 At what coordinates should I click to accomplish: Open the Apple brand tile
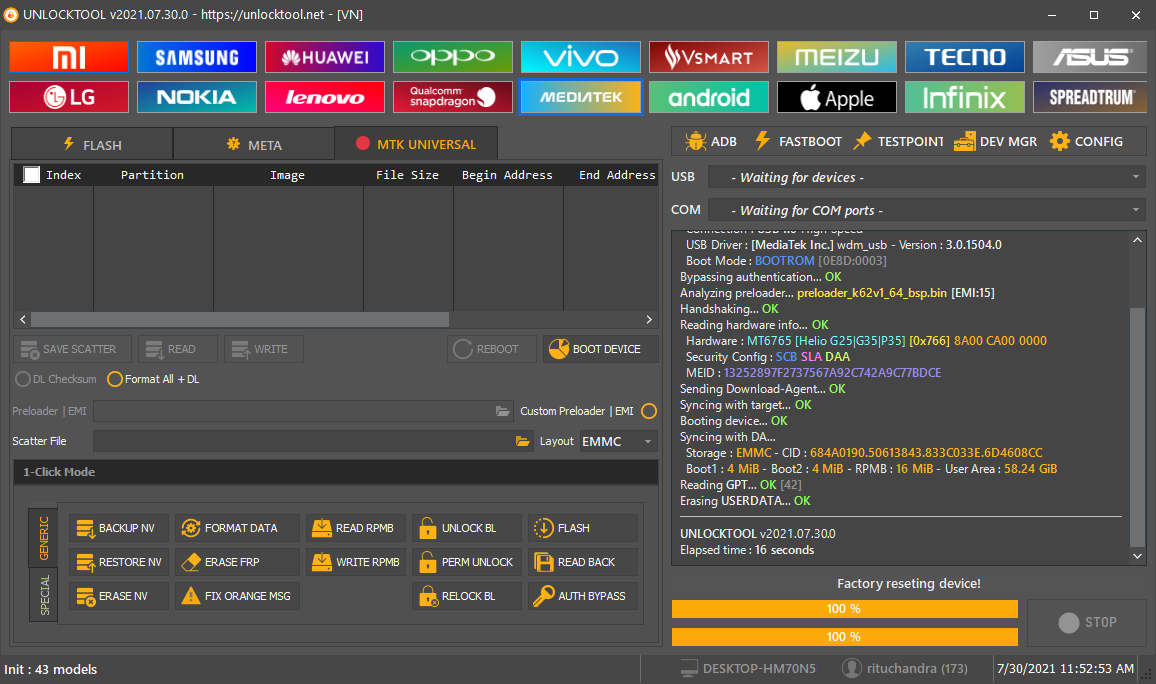[x=837, y=97]
